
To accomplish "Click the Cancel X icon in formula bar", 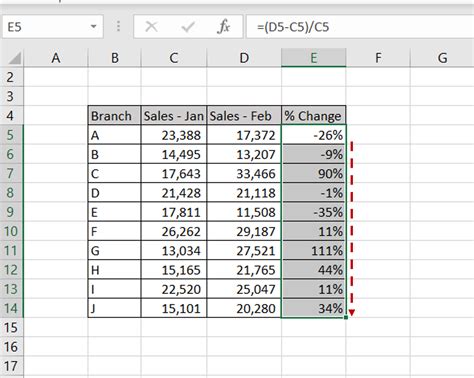I will click(151, 26).
